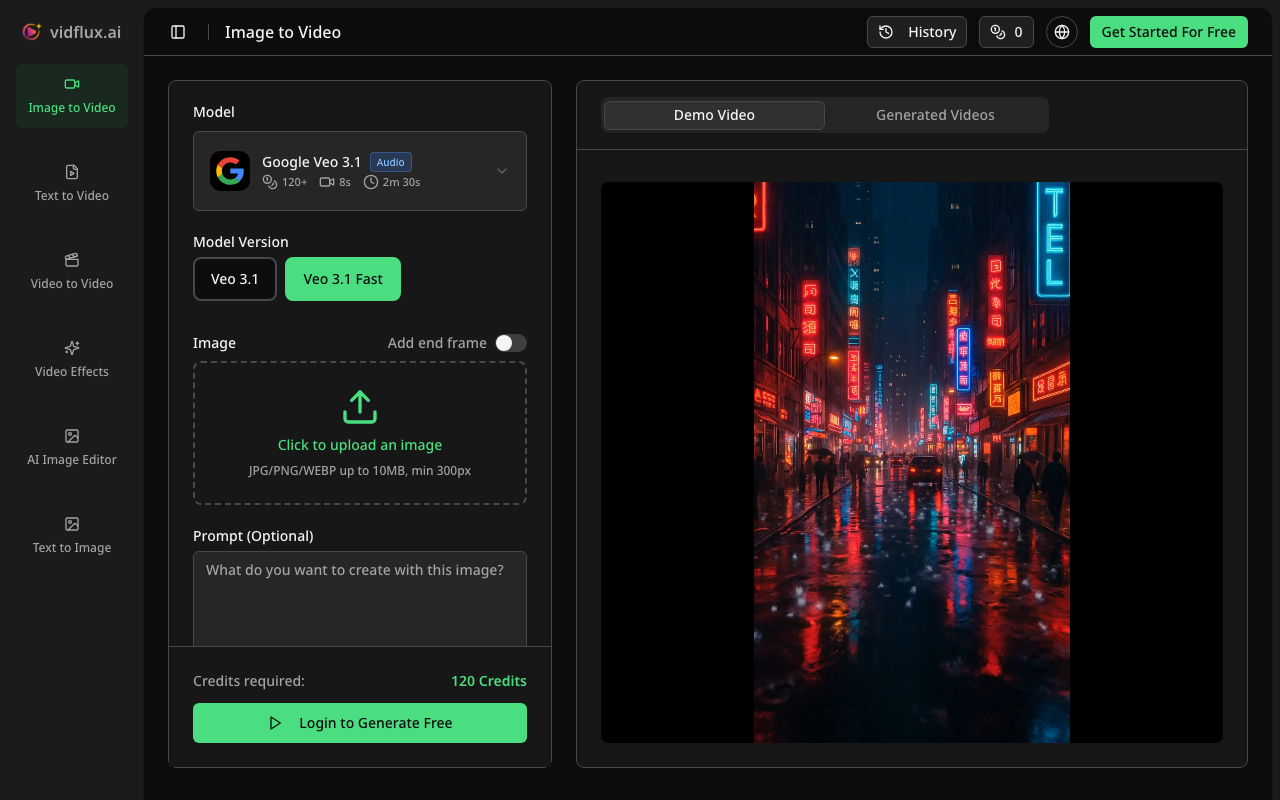Image resolution: width=1280 pixels, height=800 pixels.
Task: Open AI Image Editor in sidebar
Action: [x=72, y=448]
